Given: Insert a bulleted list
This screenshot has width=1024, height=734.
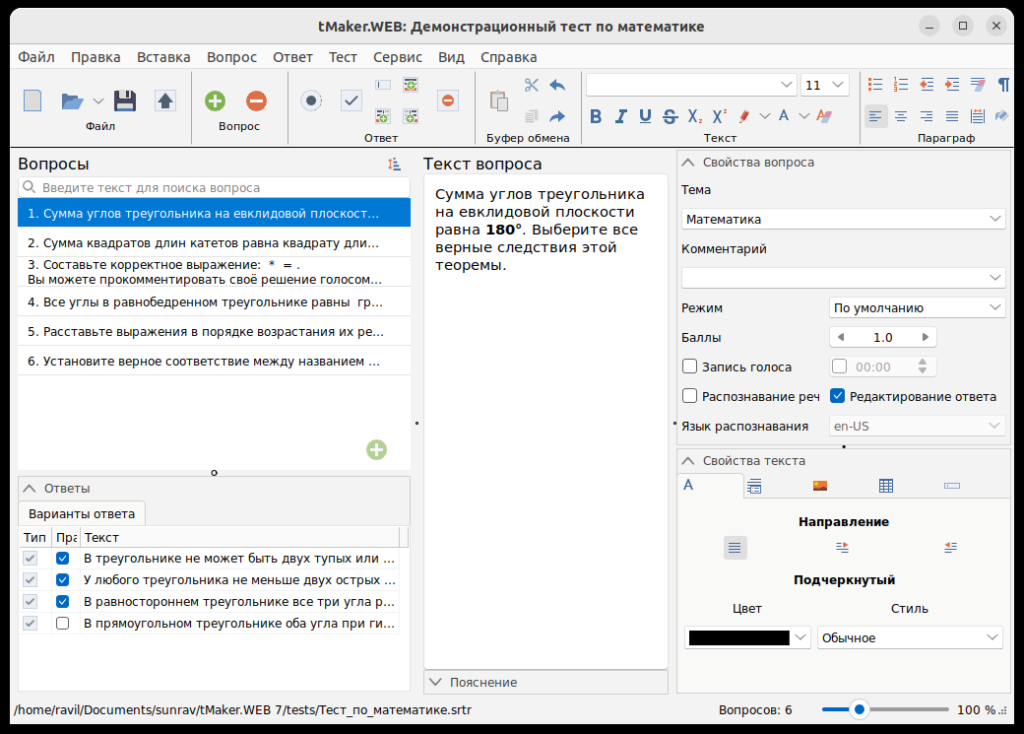Looking at the screenshot, I should (x=875, y=84).
